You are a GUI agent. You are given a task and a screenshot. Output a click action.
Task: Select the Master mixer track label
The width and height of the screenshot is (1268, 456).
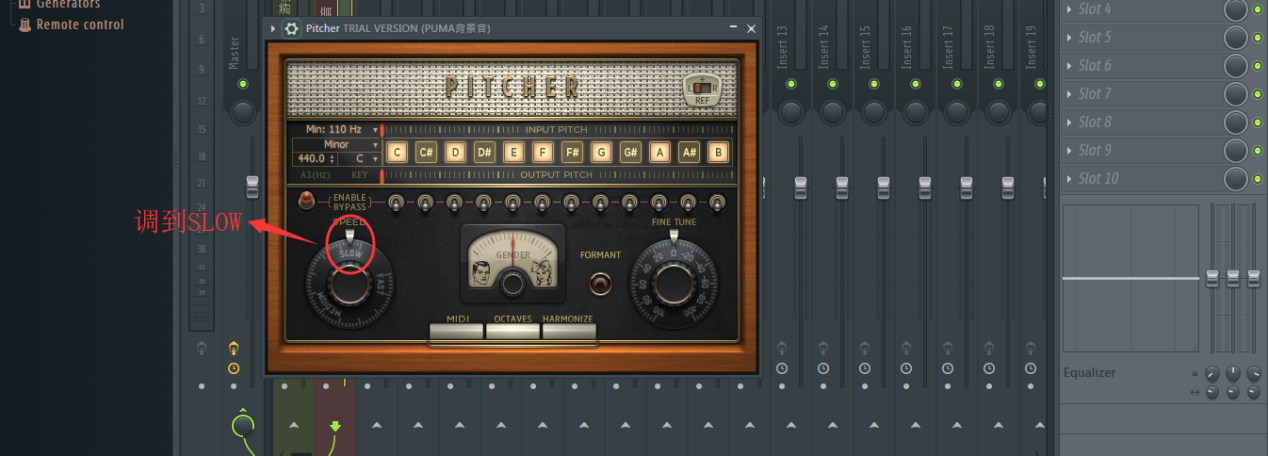coord(235,51)
